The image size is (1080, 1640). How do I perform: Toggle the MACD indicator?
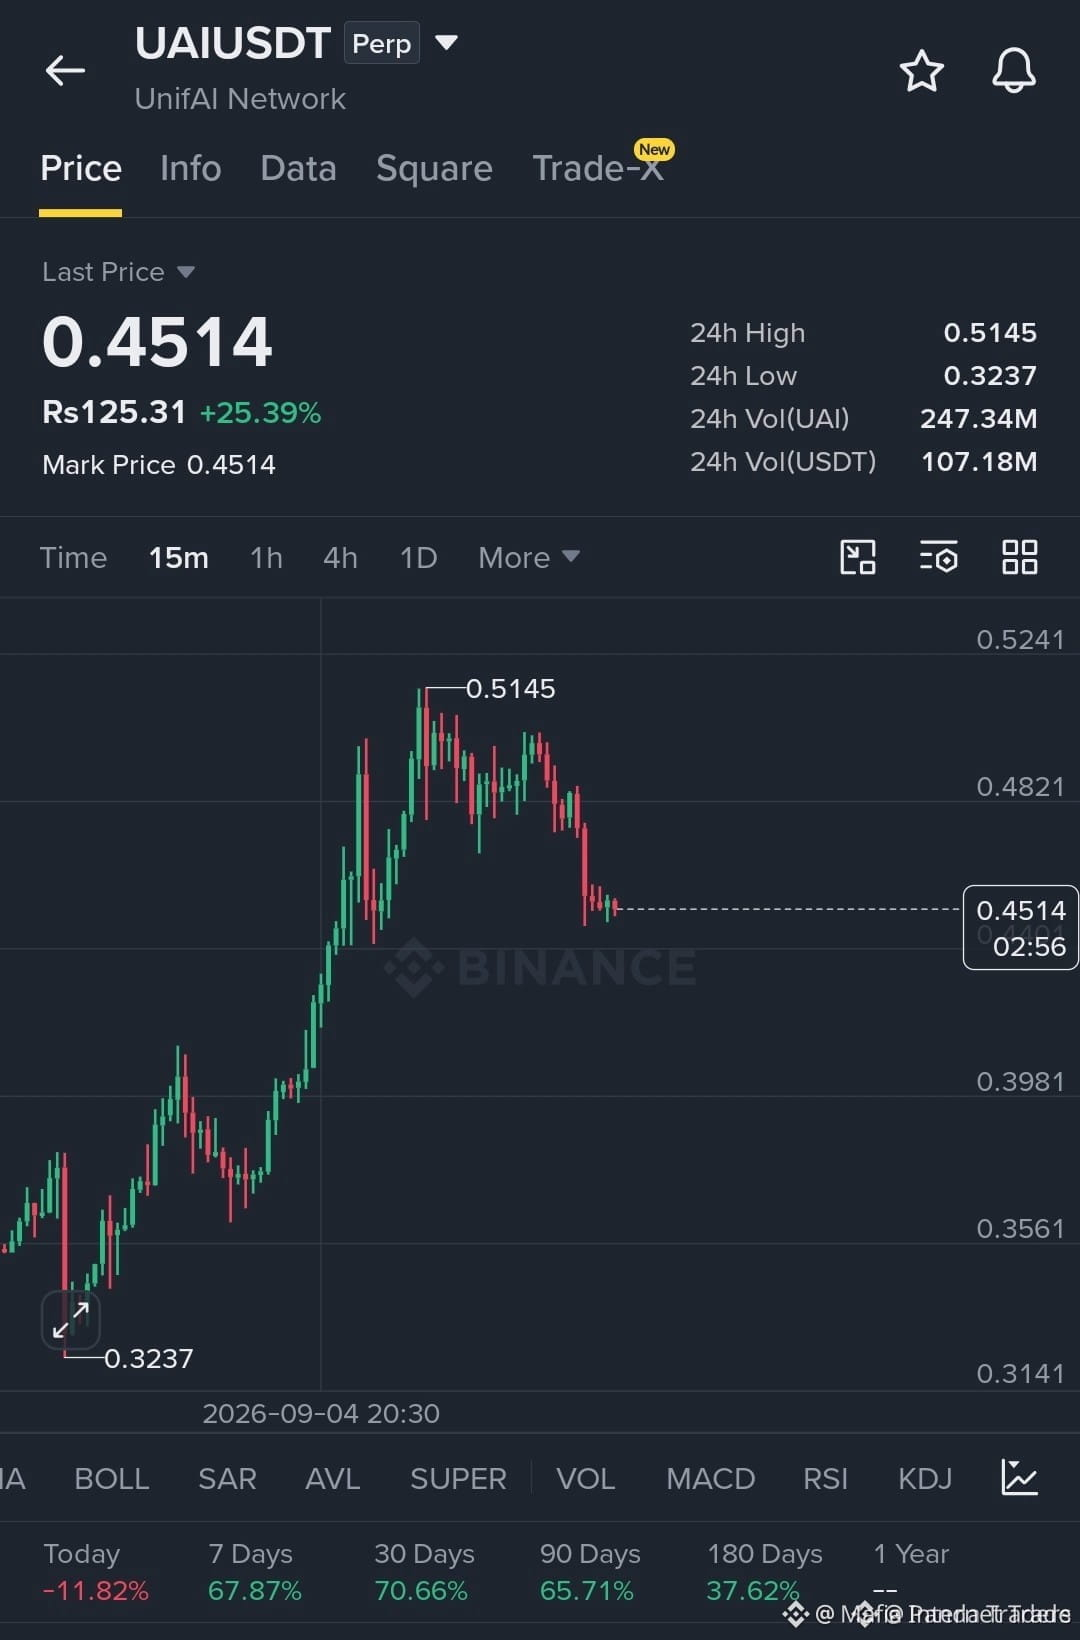710,1478
